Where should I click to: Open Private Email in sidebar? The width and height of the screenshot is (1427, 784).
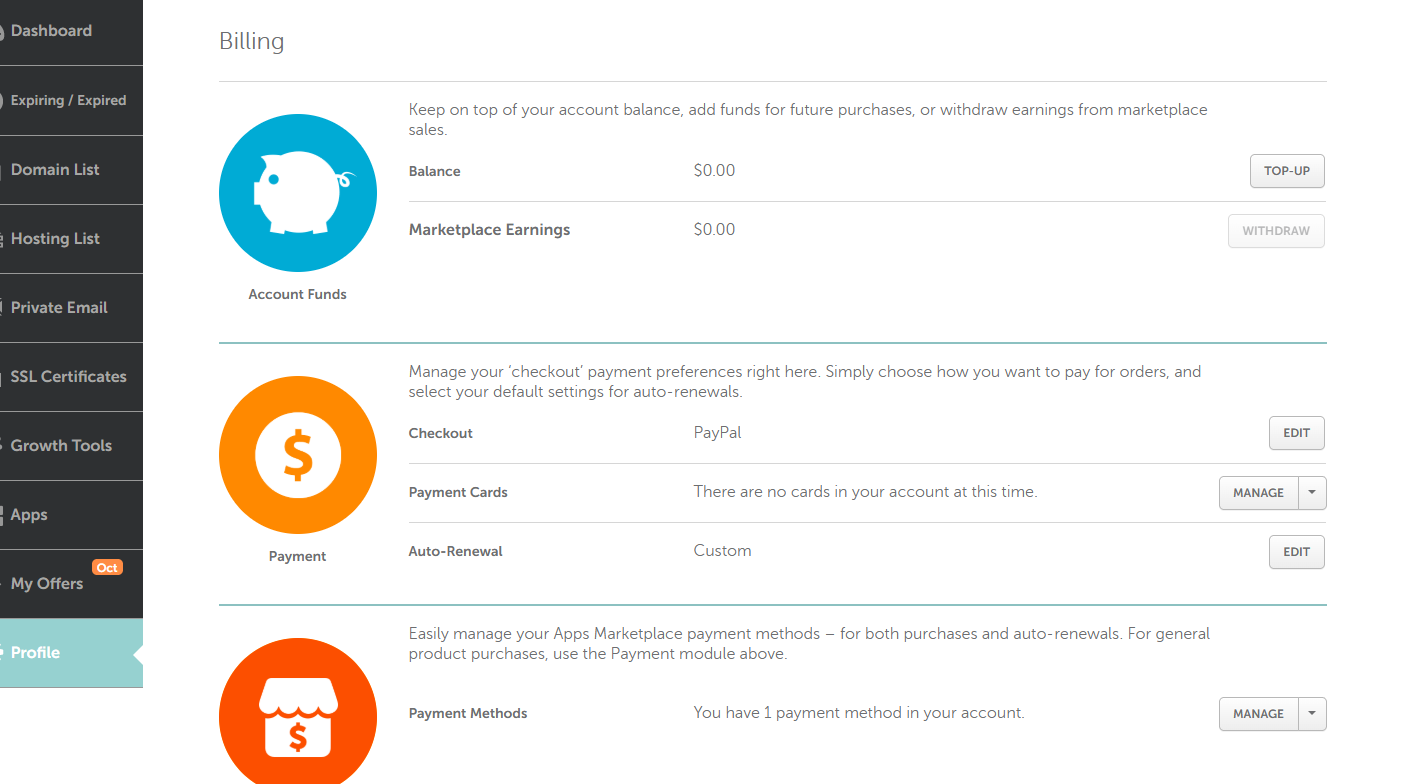(71, 307)
